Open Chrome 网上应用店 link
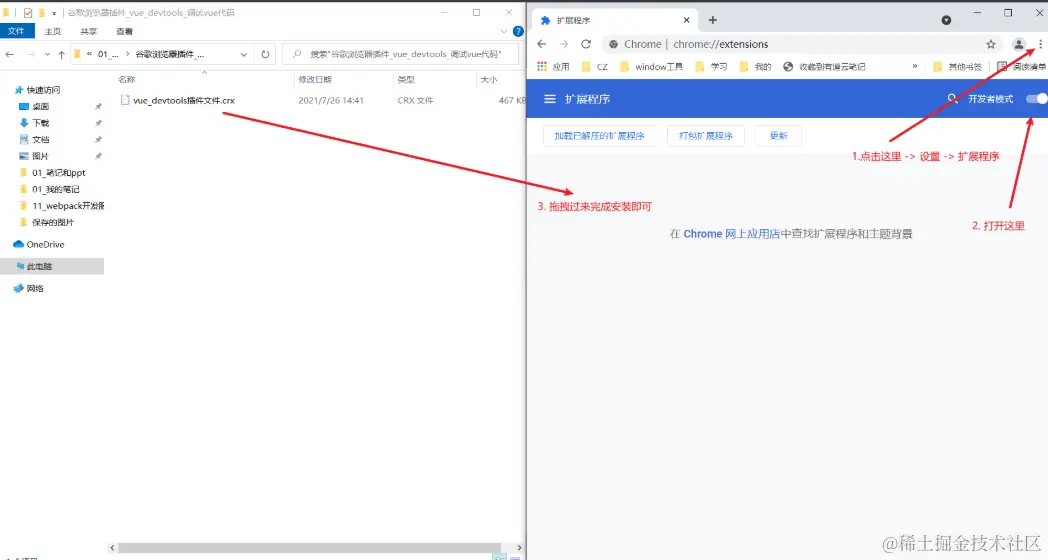The width and height of the screenshot is (1048, 560). (731, 234)
